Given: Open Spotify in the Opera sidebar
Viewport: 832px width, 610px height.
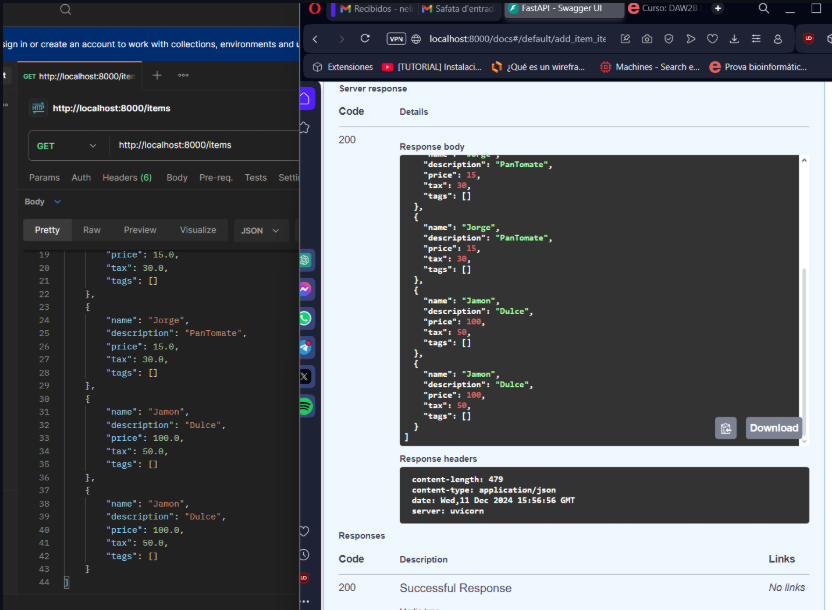Looking at the screenshot, I should 305,406.
